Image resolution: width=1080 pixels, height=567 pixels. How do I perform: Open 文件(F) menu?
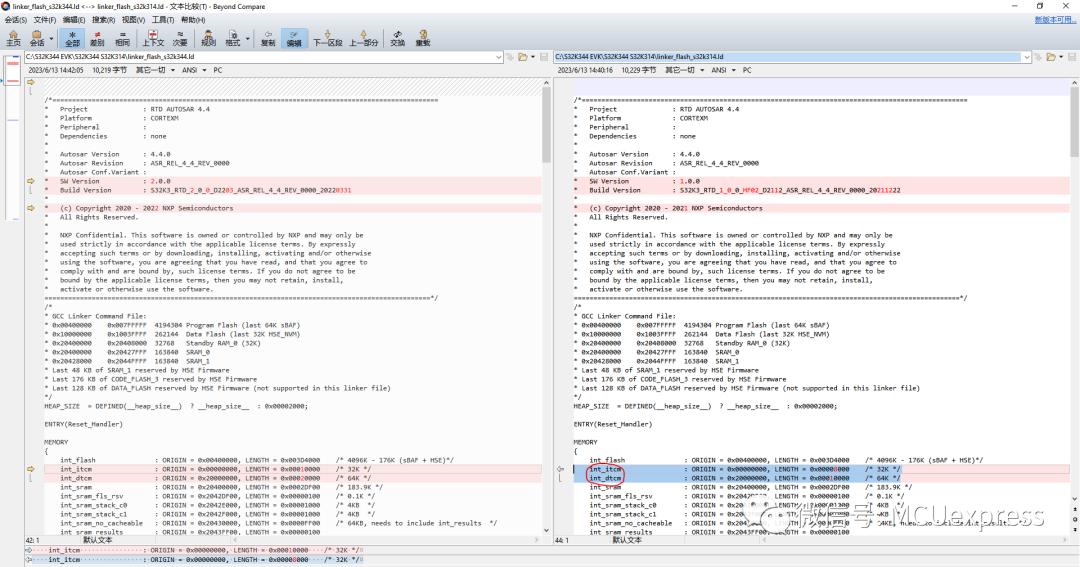[x=45, y=20]
